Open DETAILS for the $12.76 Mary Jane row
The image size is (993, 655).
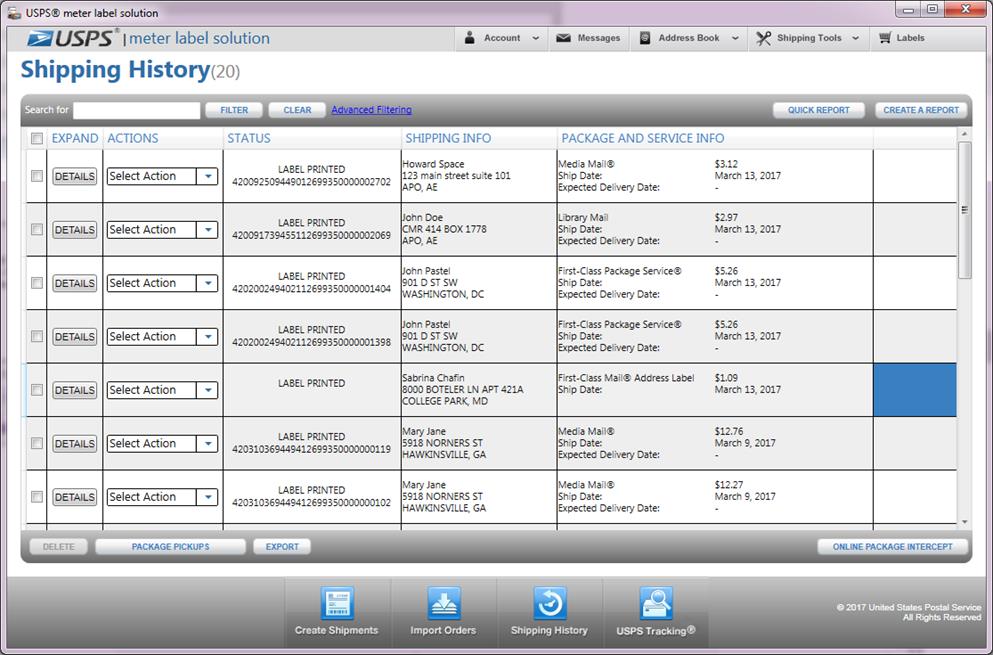pyautogui.click(x=75, y=443)
